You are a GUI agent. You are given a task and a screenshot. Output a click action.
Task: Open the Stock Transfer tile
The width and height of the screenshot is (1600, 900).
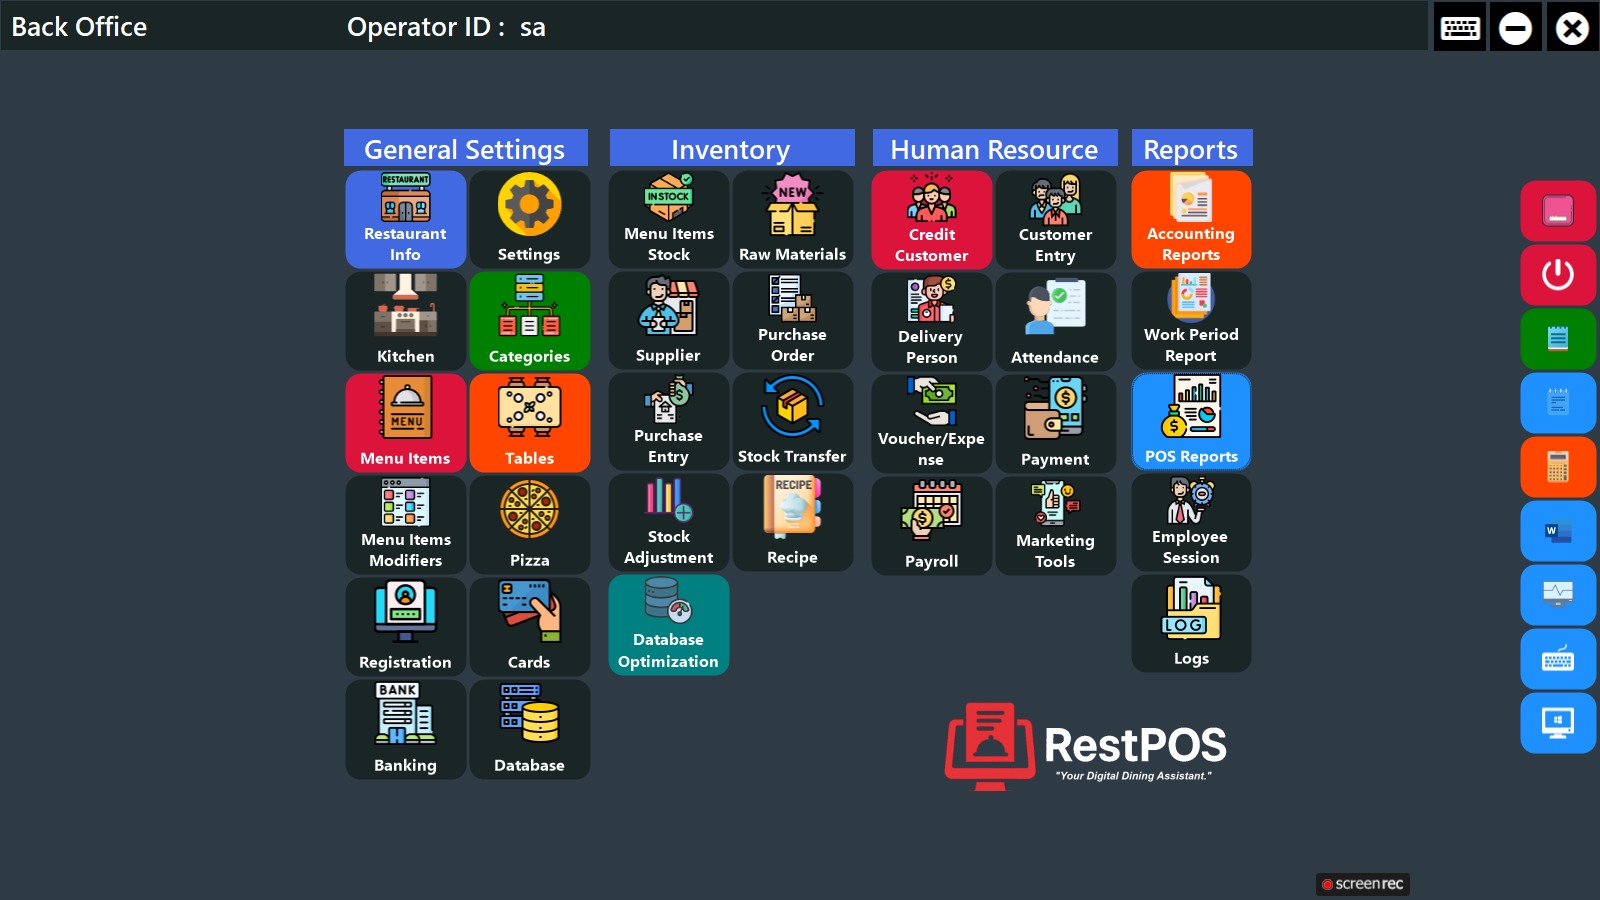[792, 421]
